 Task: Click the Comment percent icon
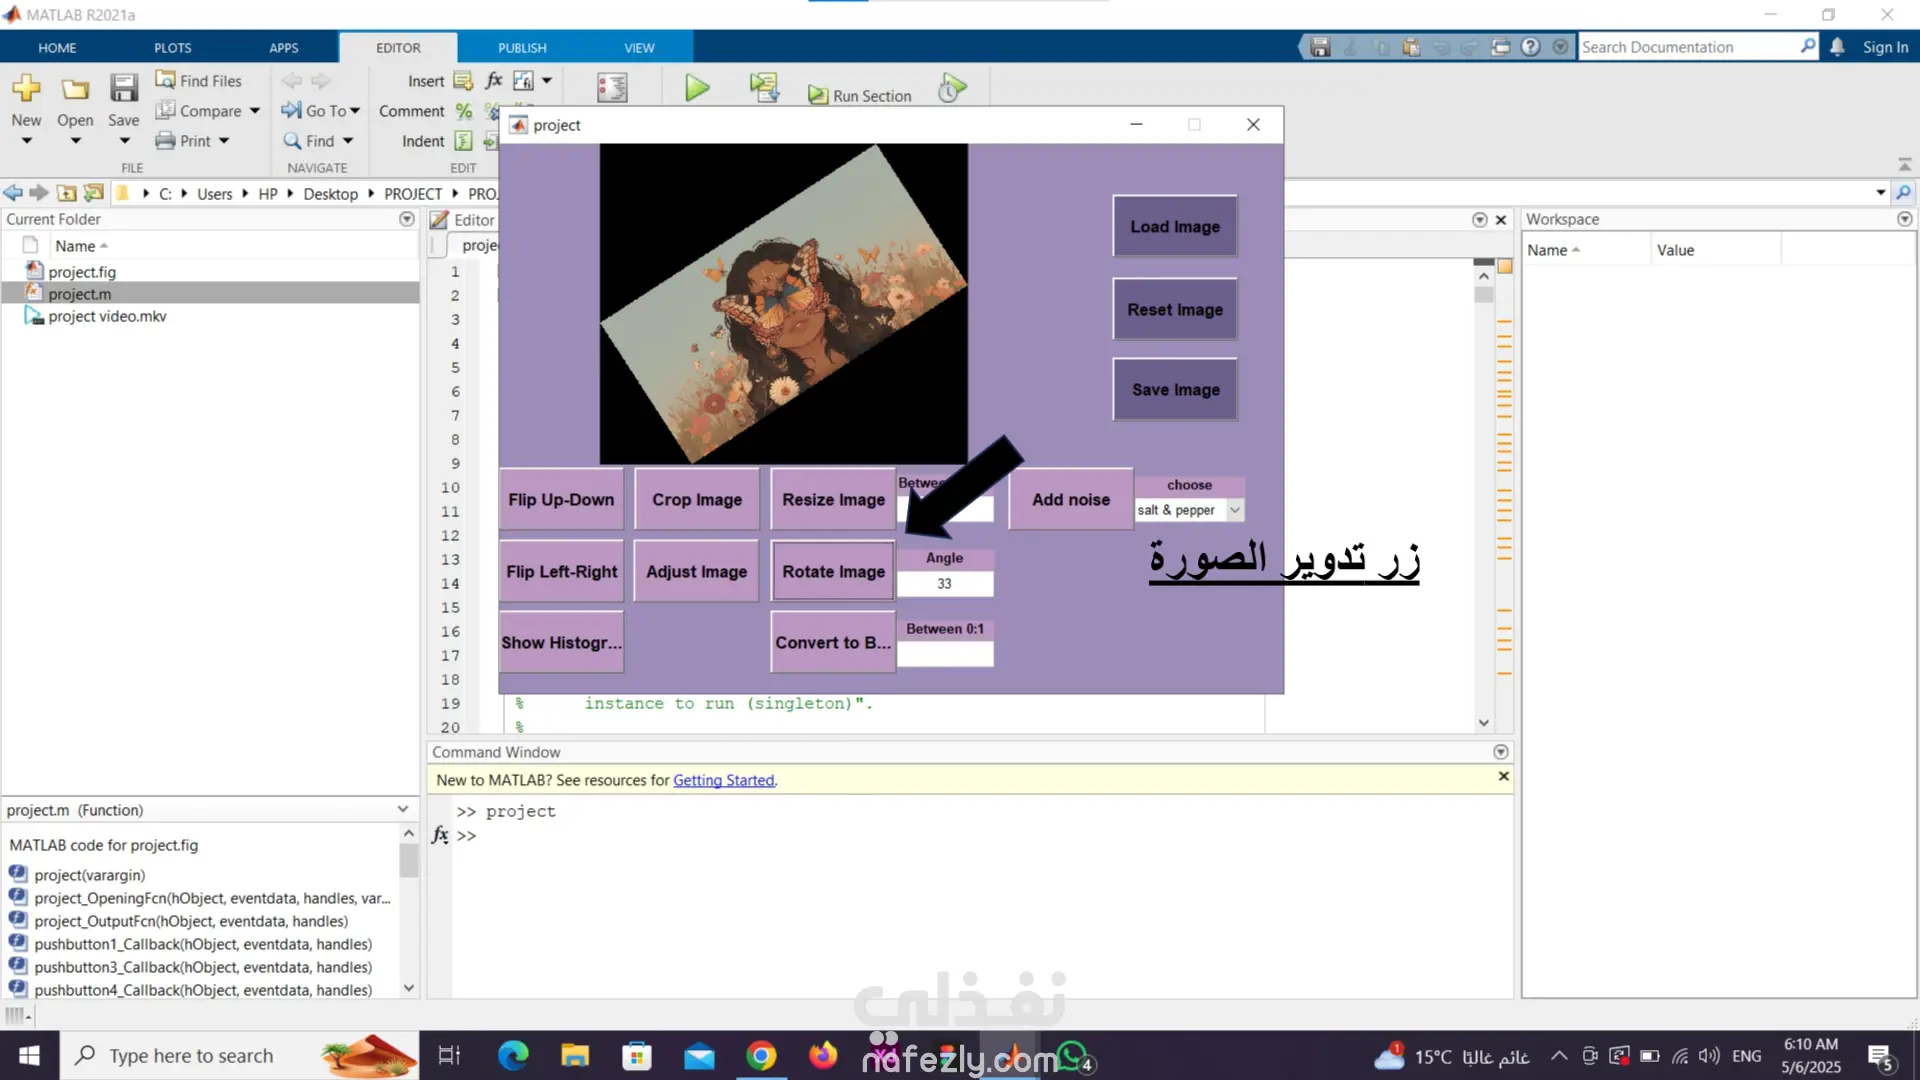click(464, 111)
